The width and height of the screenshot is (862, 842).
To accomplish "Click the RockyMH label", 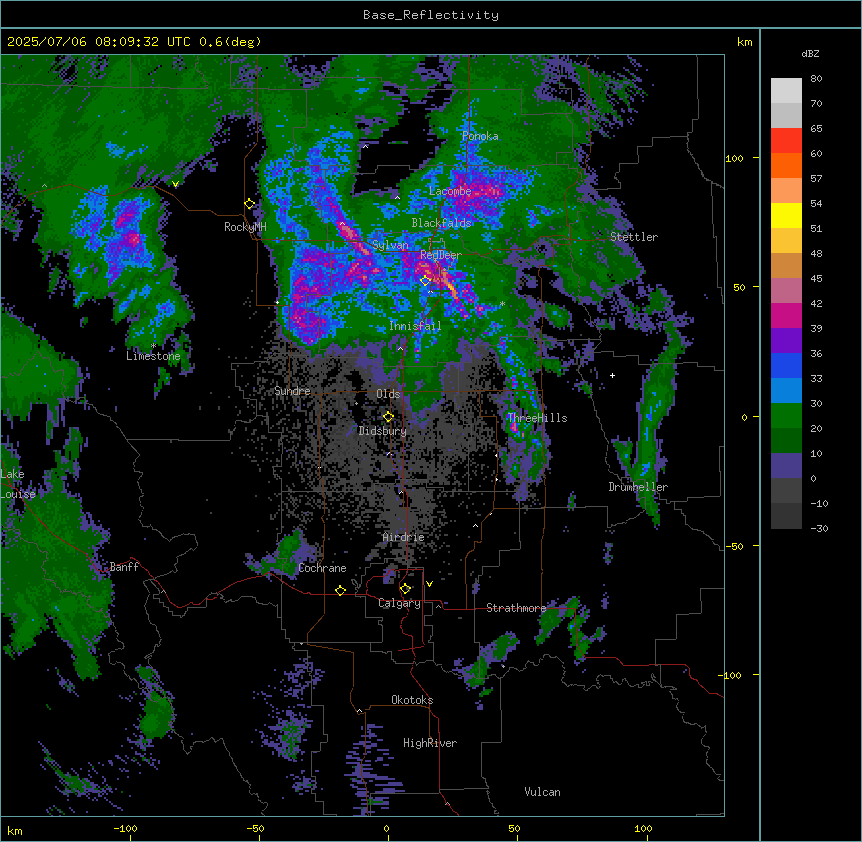I will click(245, 227).
